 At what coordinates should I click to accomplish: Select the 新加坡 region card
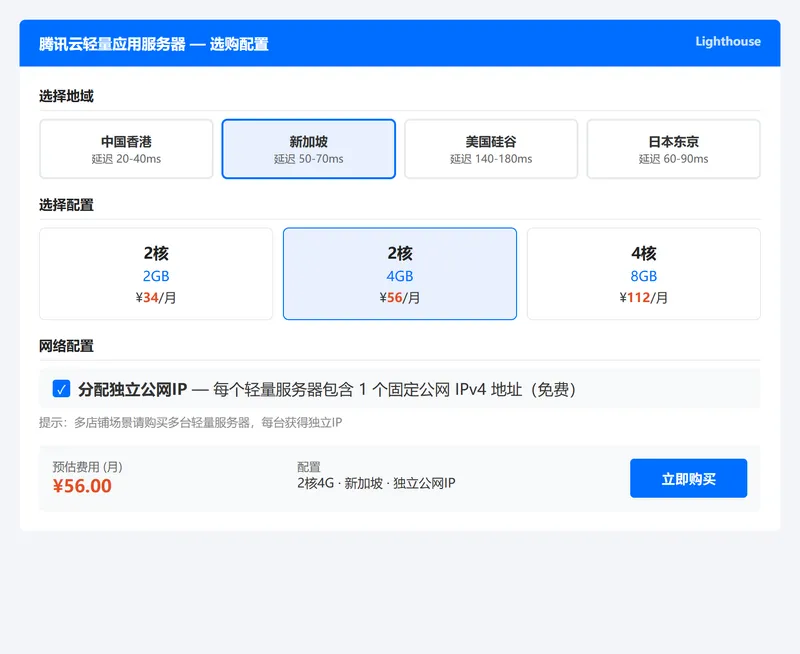click(x=309, y=149)
